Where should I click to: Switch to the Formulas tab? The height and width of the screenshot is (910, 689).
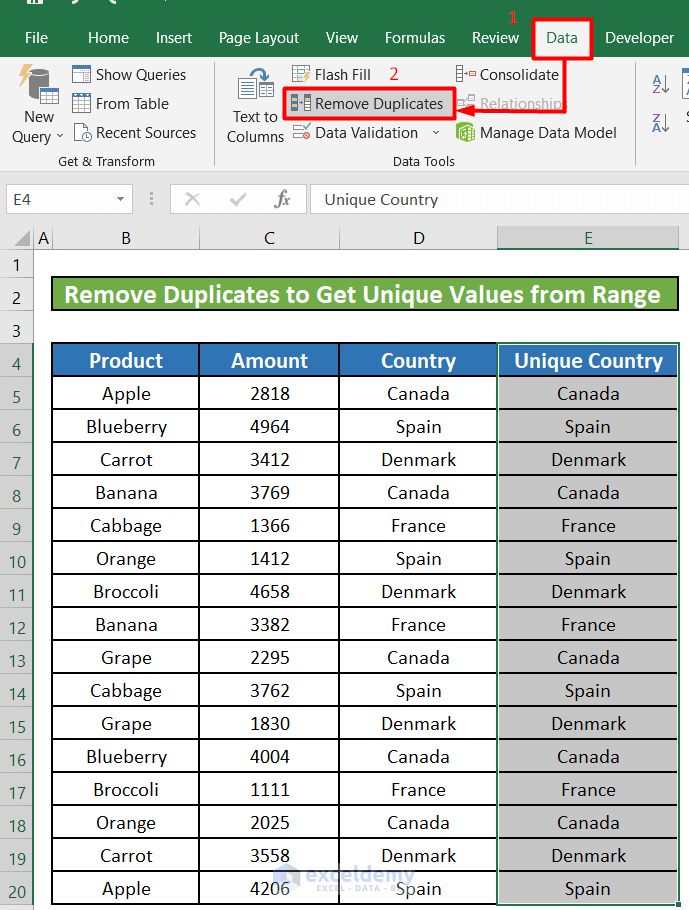click(415, 38)
